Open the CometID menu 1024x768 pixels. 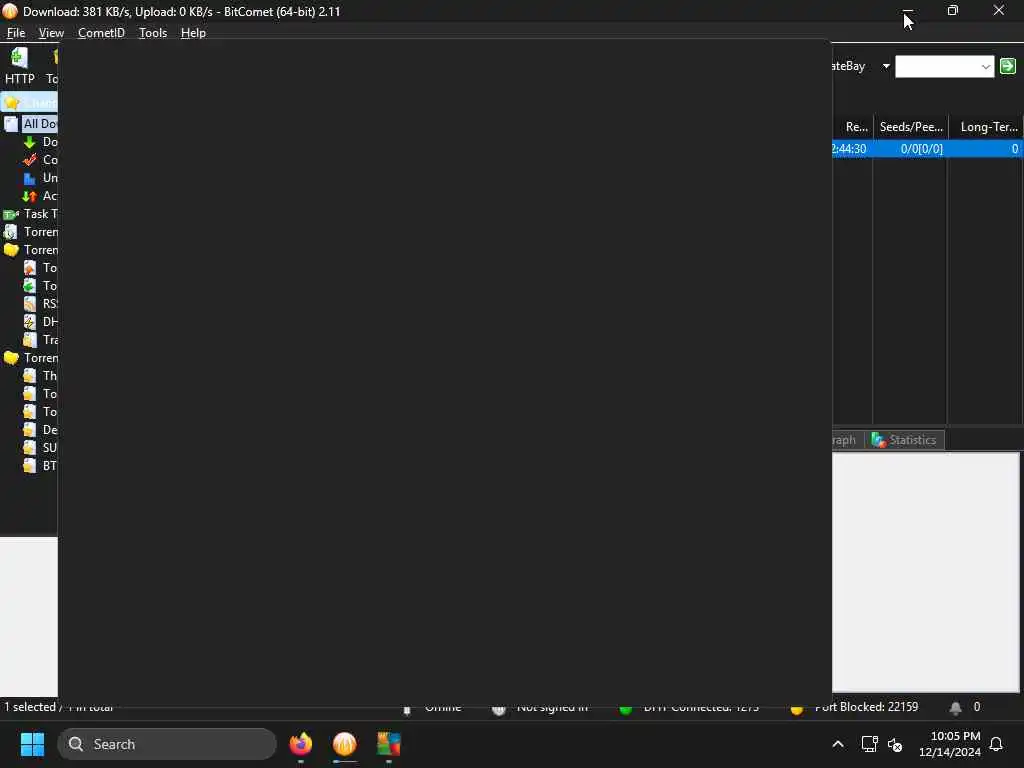pyautogui.click(x=101, y=33)
